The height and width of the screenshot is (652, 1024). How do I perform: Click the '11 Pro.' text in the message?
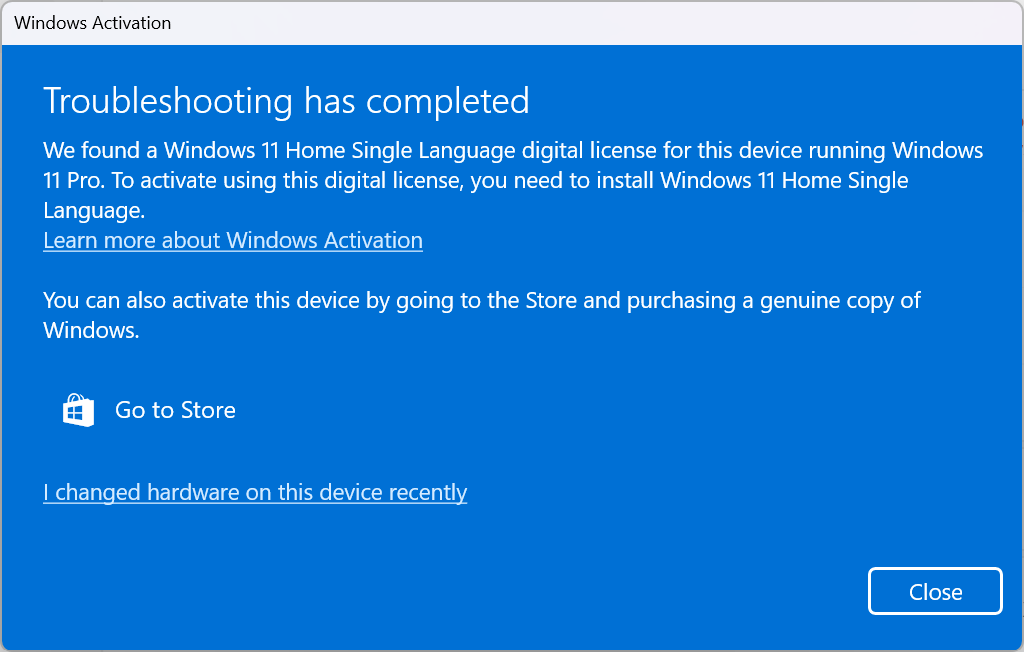(74, 180)
